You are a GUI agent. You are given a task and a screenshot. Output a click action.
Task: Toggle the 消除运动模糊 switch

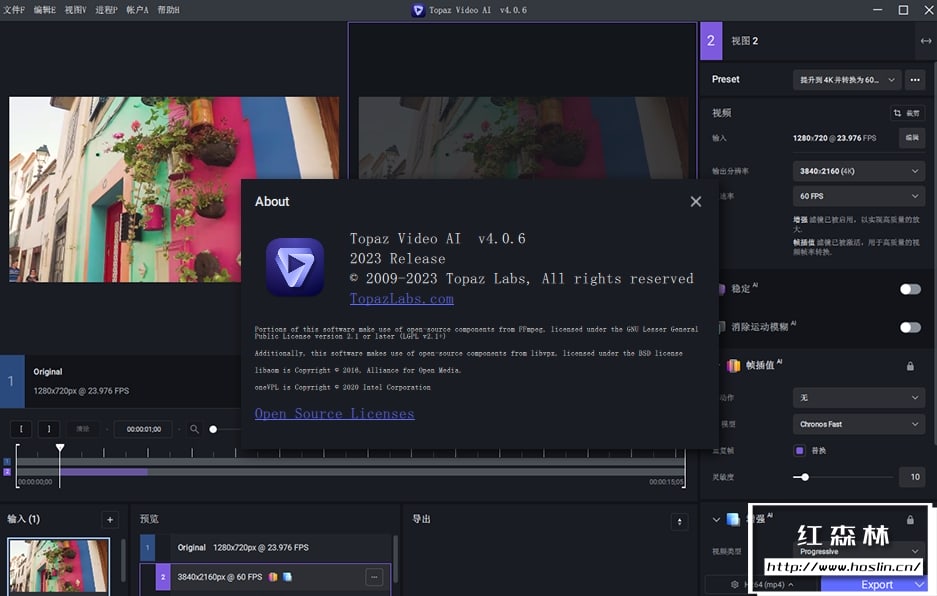[910, 327]
